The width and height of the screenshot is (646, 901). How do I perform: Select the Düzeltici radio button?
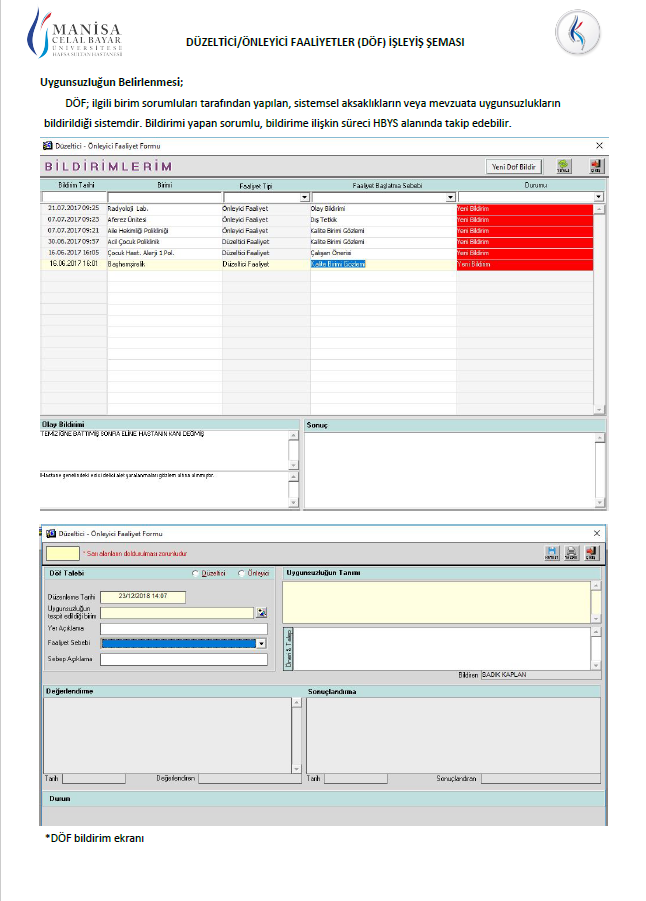[x=196, y=573]
